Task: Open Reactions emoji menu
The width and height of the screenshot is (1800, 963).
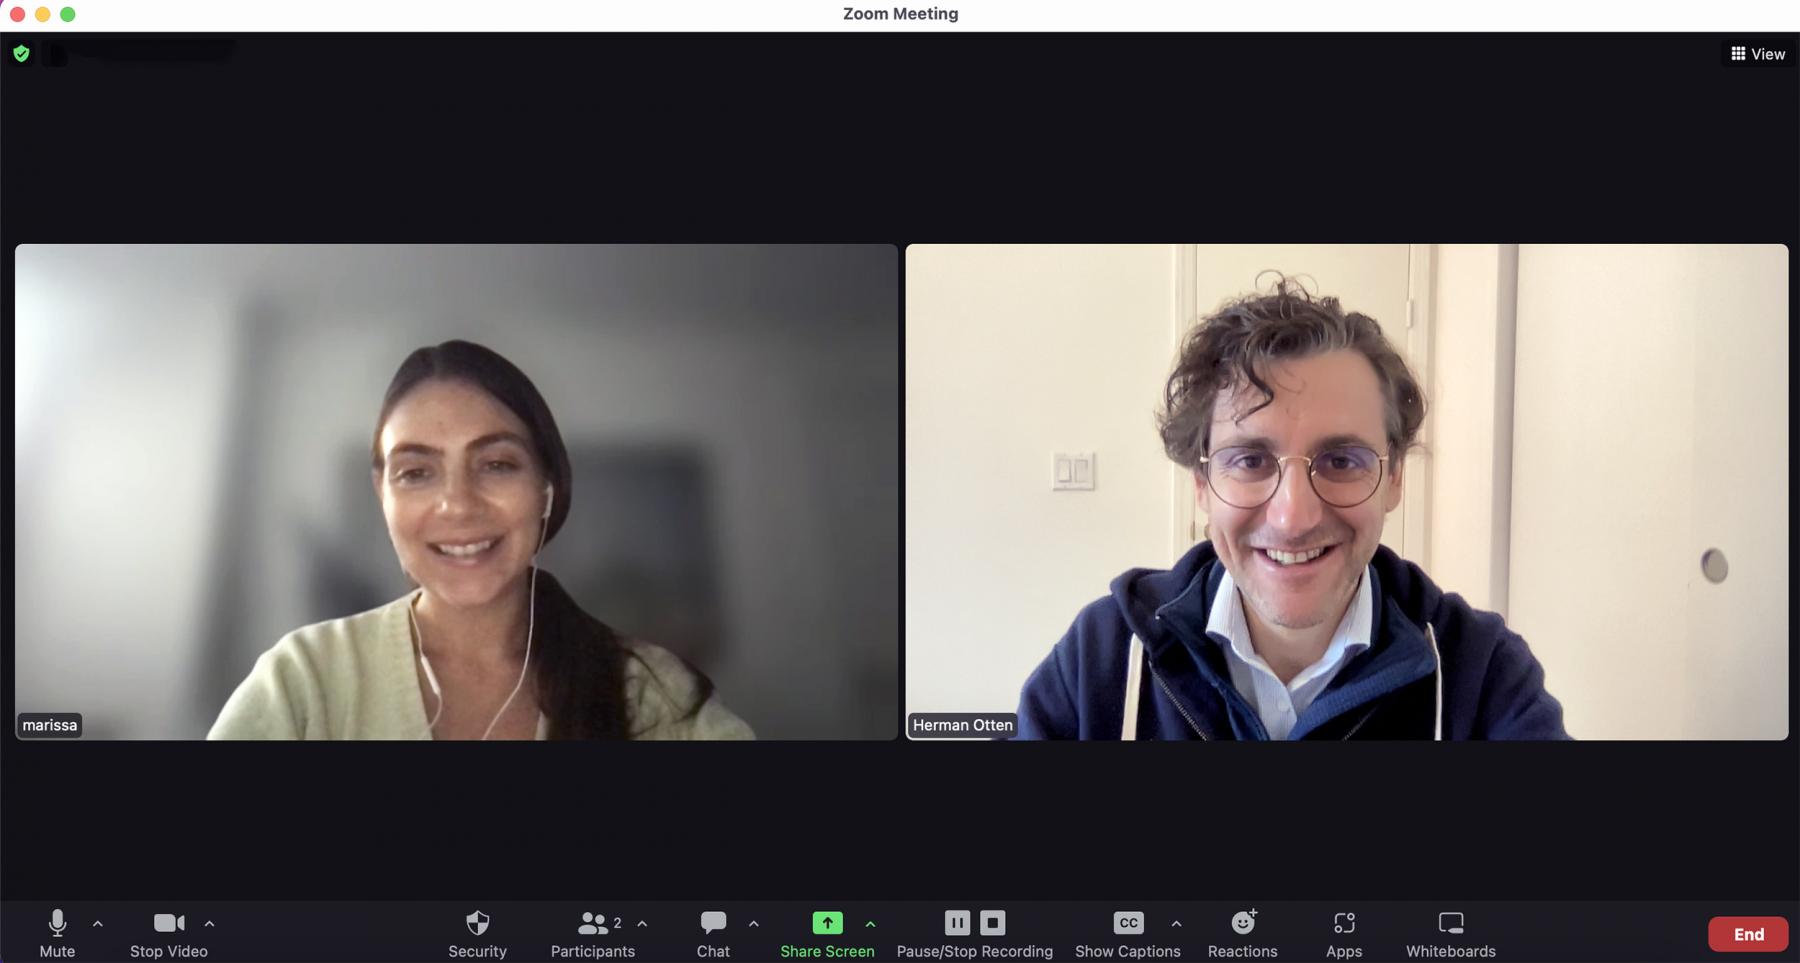Action: 1243,934
